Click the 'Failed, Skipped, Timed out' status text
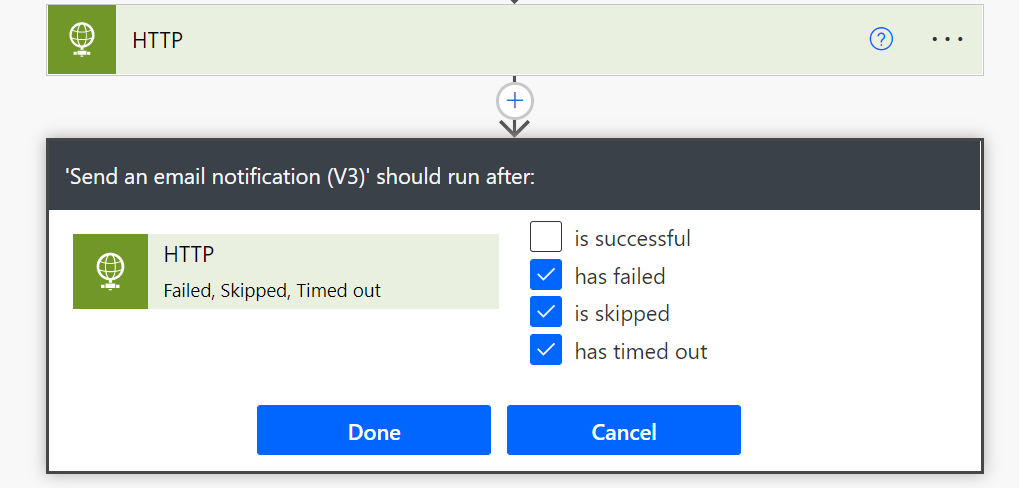The height and width of the screenshot is (488, 1019). click(272, 291)
